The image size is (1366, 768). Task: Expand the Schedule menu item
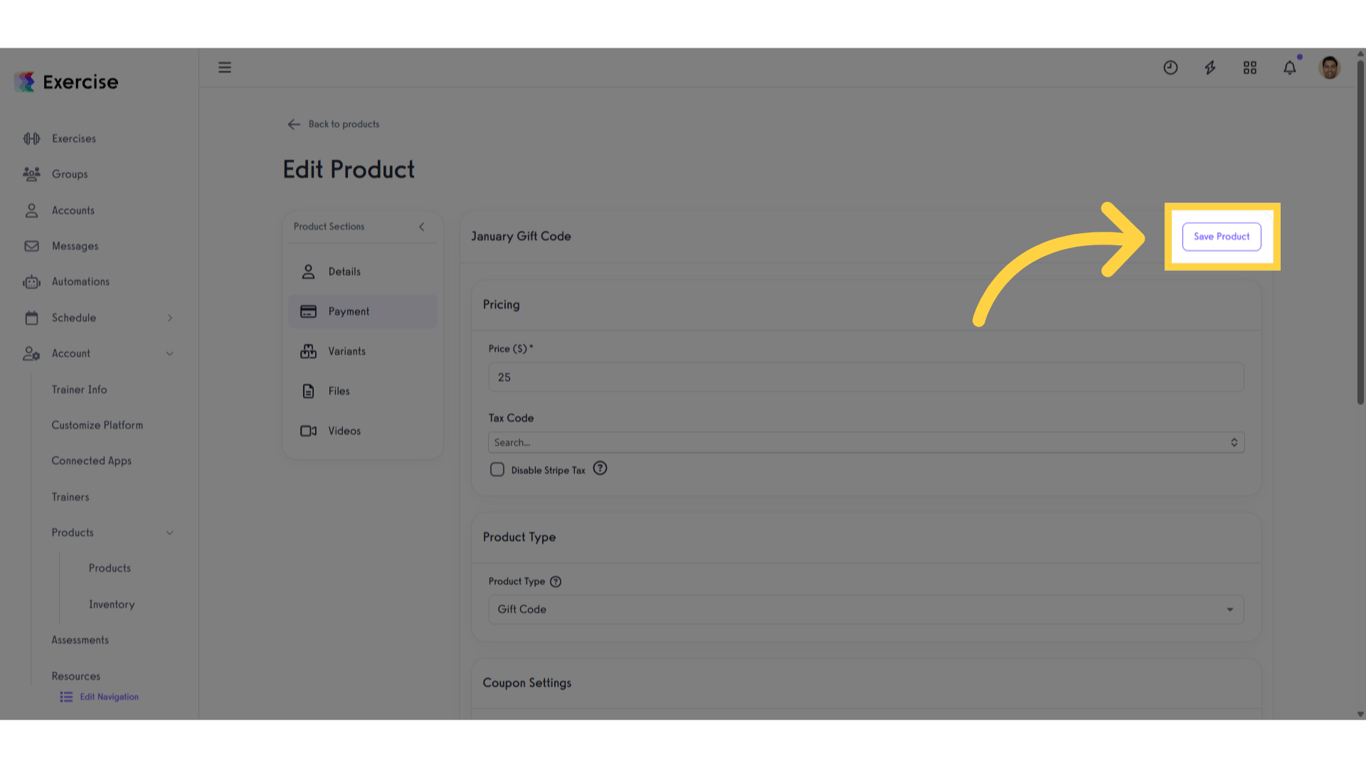coord(78,317)
